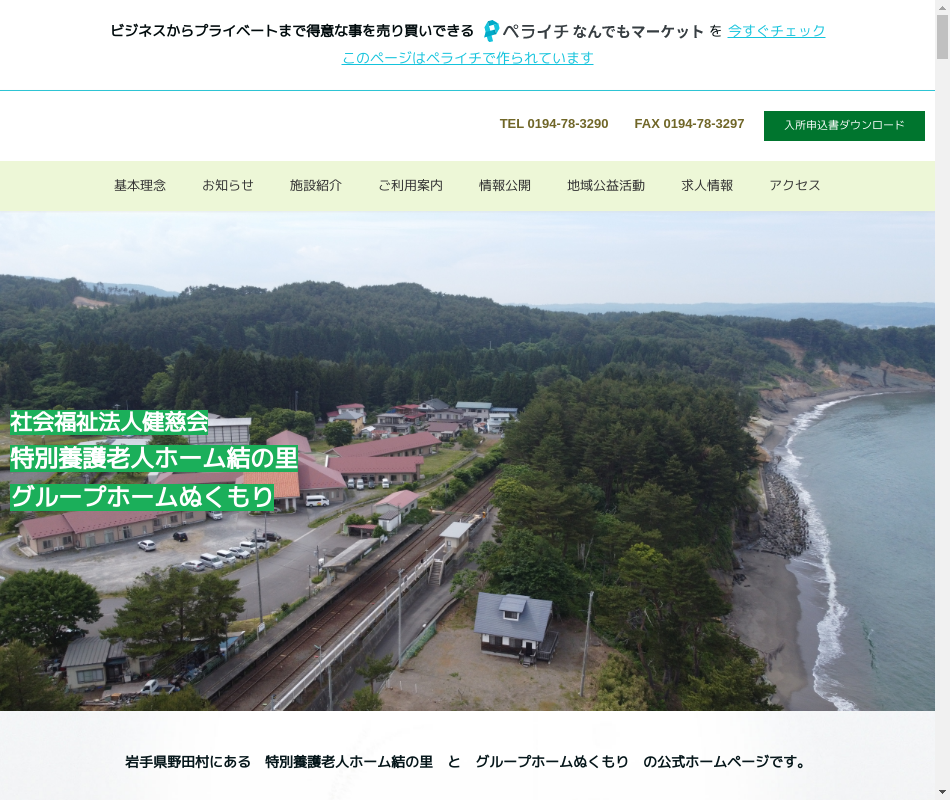Click the 岩手県野田村にある intro sentence
This screenshot has height=800, width=950.
(464, 762)
